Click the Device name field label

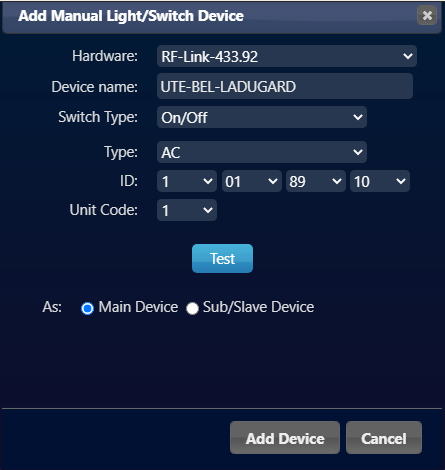(x=95, y=87)
